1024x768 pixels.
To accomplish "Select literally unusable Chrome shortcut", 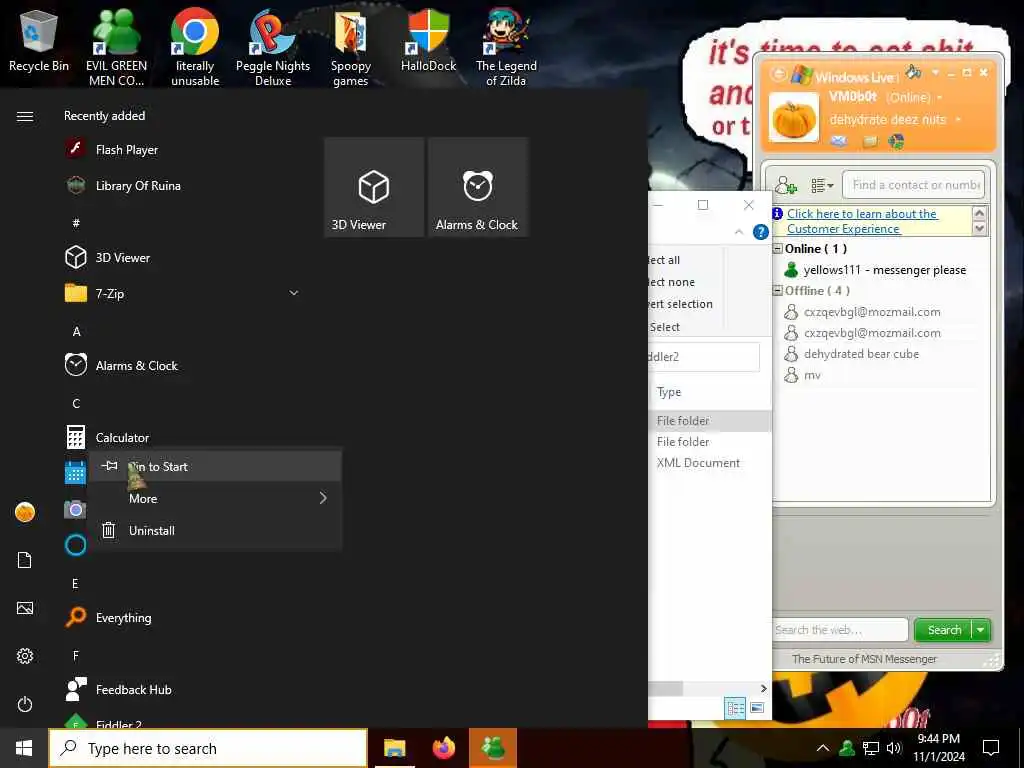I will [195, 47].
